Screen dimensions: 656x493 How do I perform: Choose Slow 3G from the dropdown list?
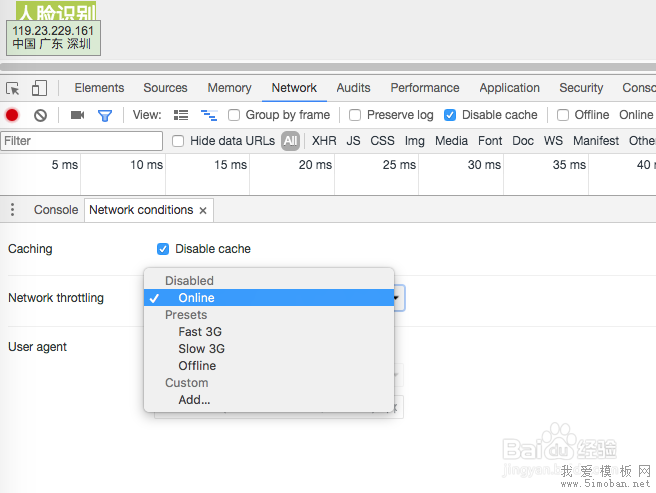pos(201,349)
